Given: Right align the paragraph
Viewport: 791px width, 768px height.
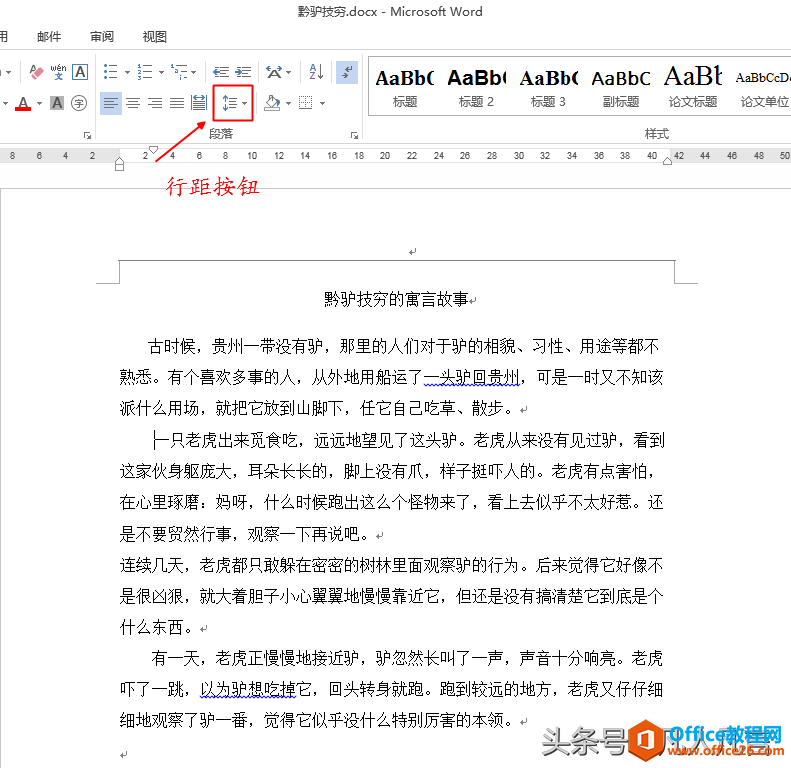Looking at the screenshot, I should click(155, 103).
